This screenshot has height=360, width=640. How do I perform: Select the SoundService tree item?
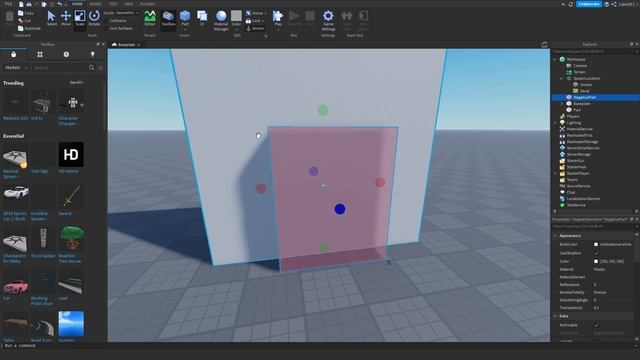pos(578,186)
